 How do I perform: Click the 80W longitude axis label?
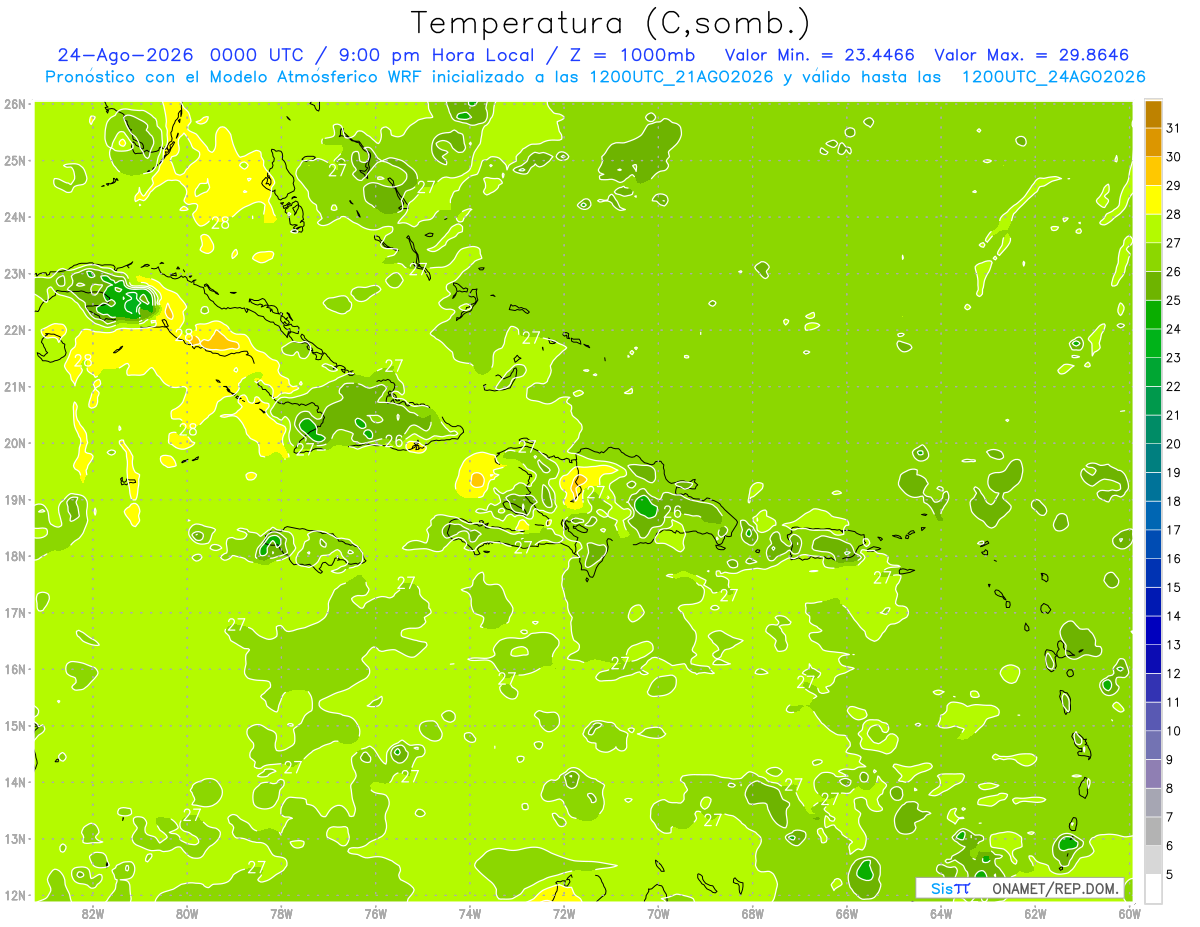point(187,913)
